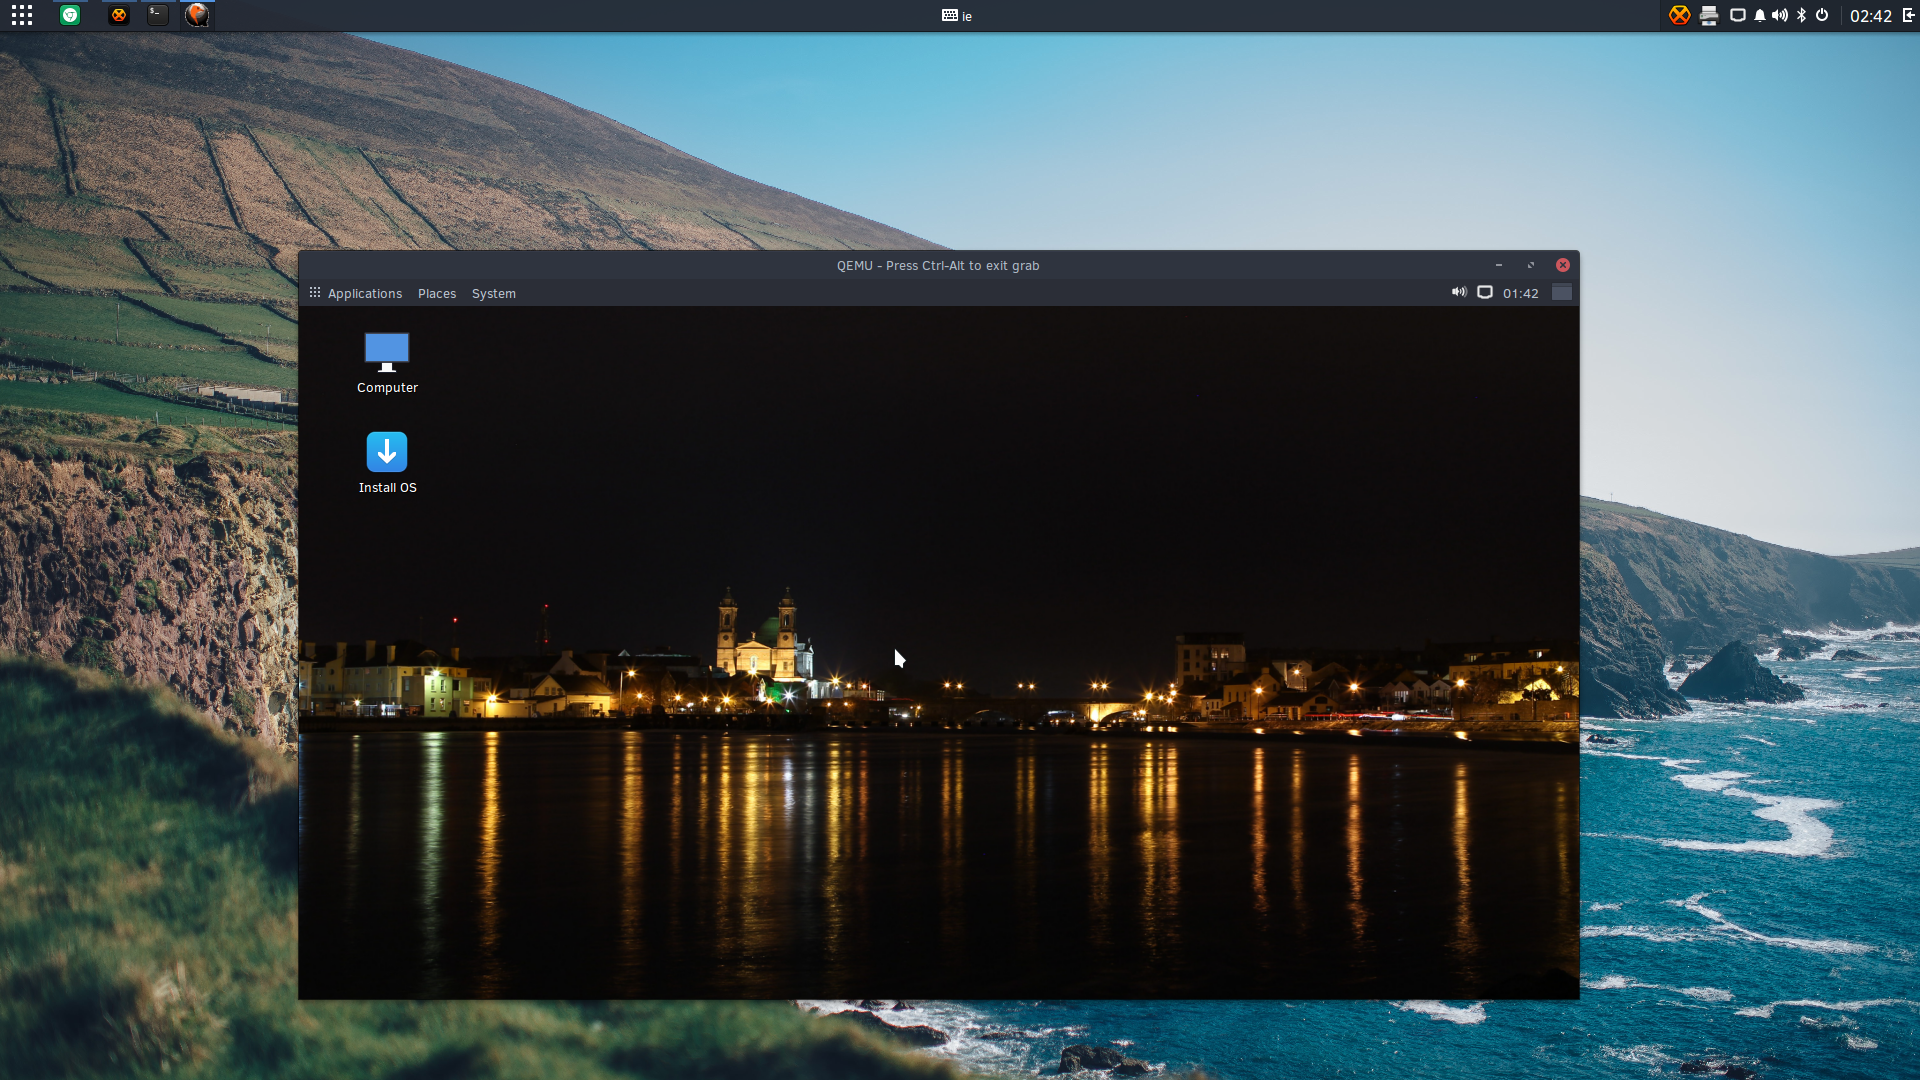
Task: Click the host clock showing 02:42
Action: click(1871, 16)
